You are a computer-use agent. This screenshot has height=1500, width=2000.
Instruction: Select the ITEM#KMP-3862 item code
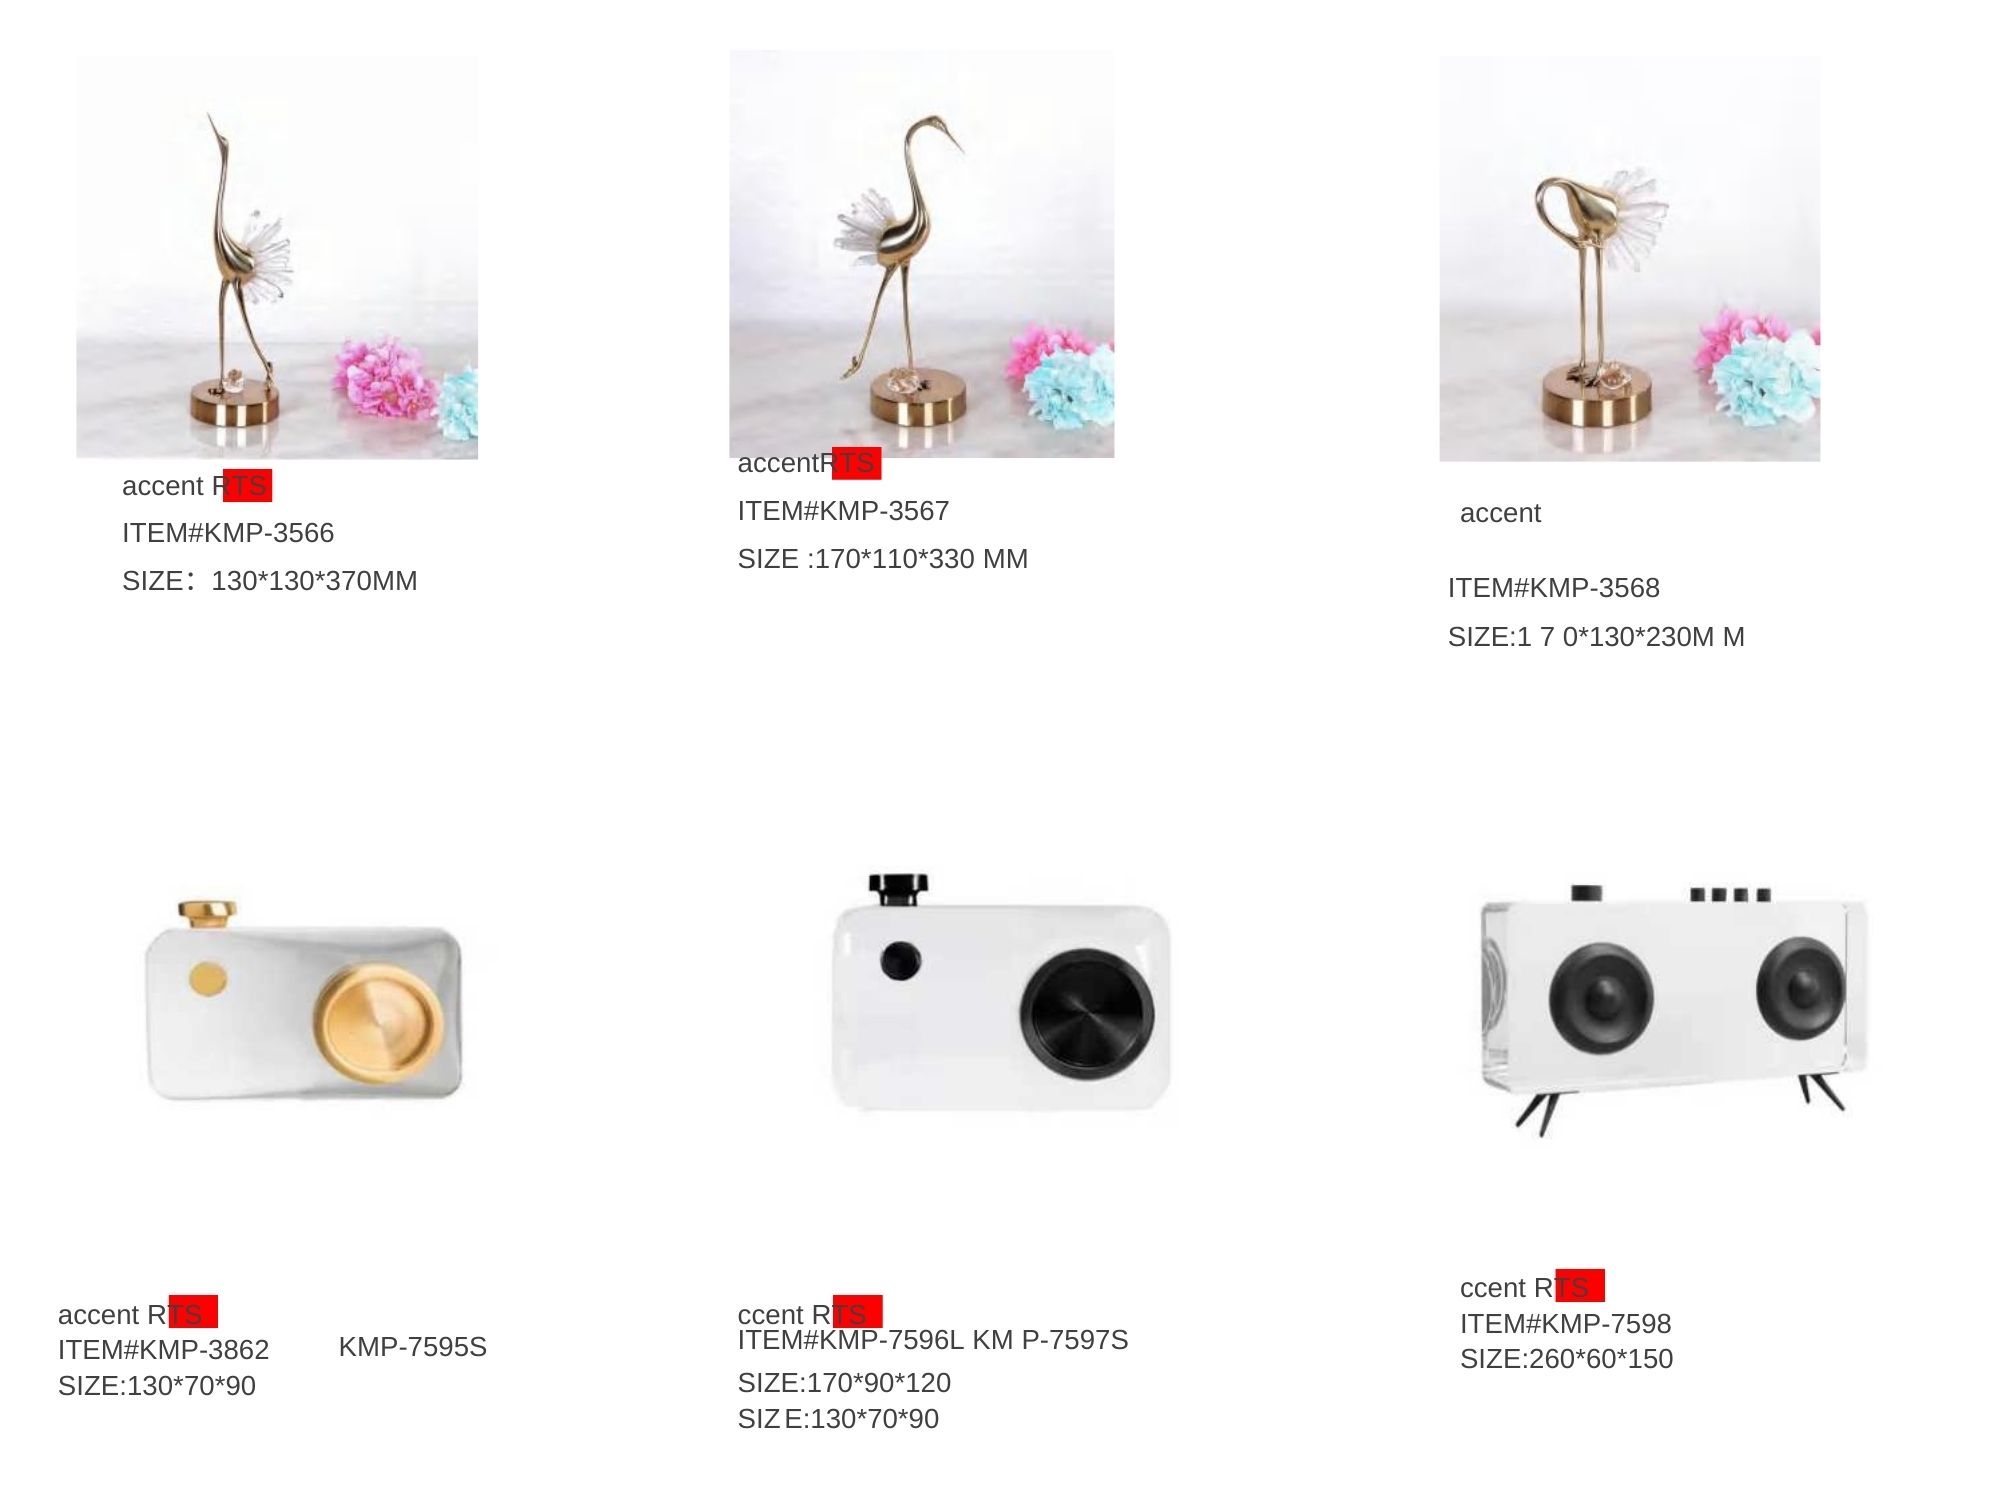[163, 1350]
